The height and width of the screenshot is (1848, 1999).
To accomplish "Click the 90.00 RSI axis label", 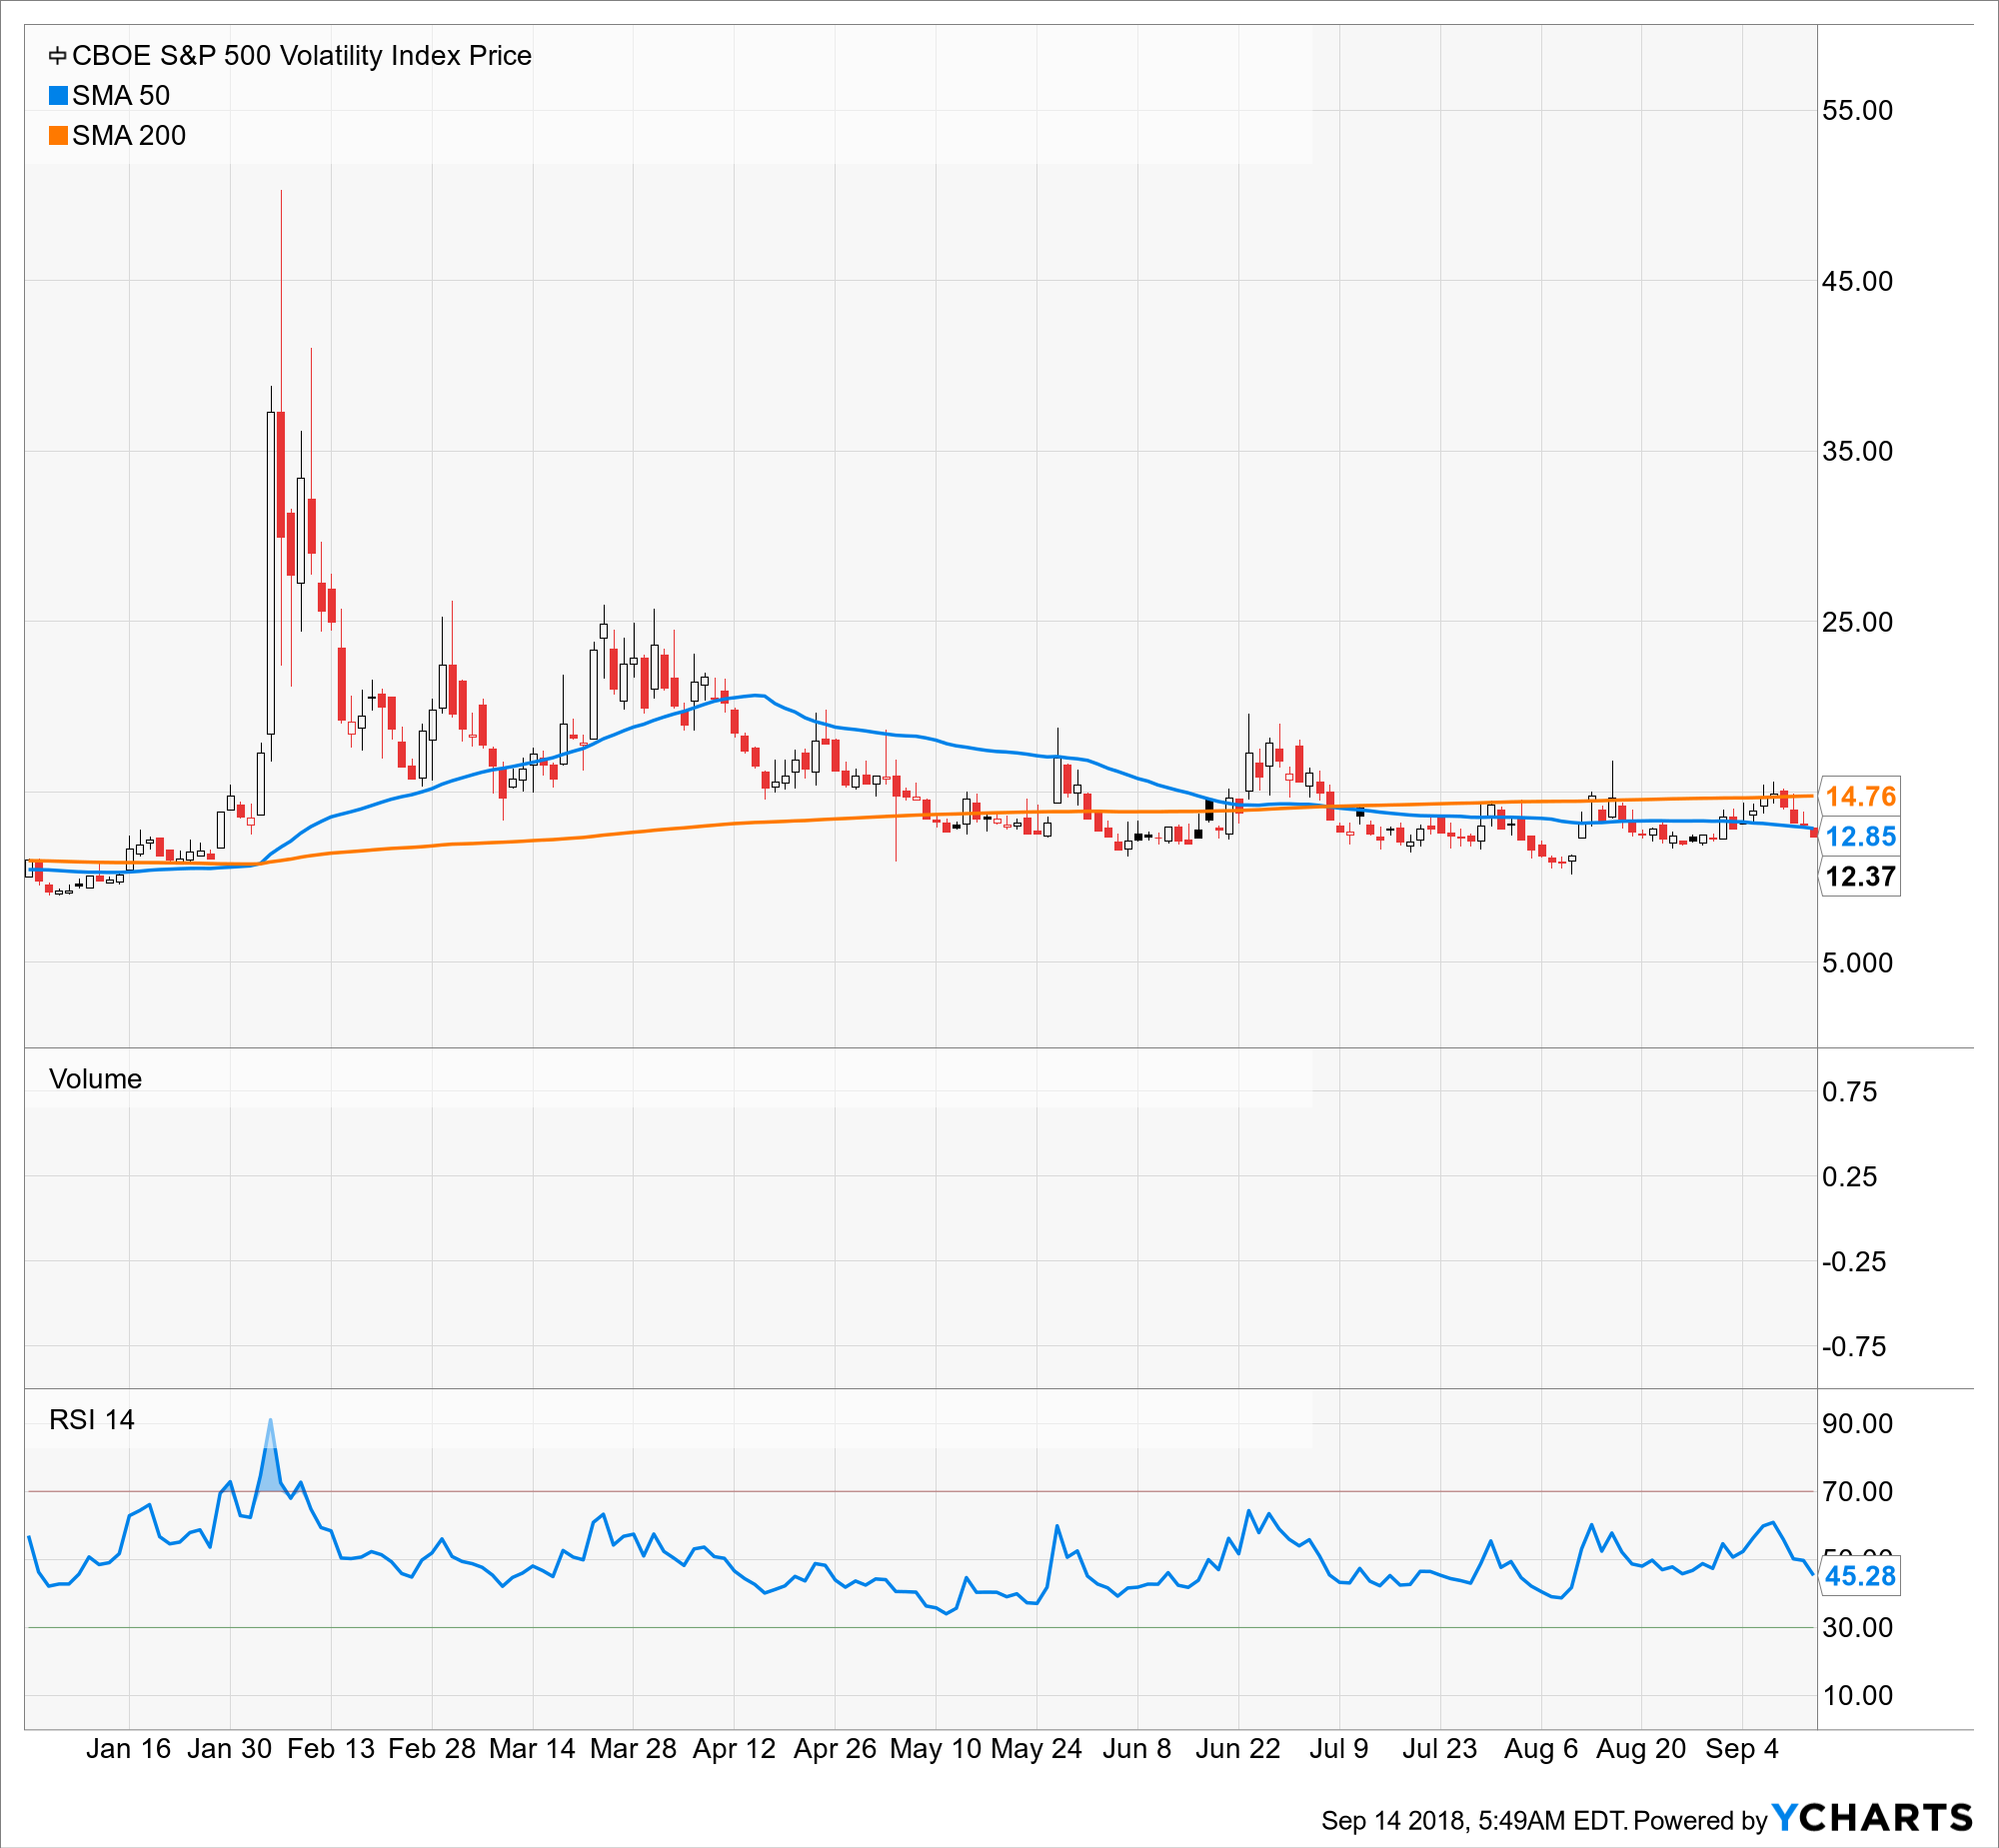I will [1857, 1424].
